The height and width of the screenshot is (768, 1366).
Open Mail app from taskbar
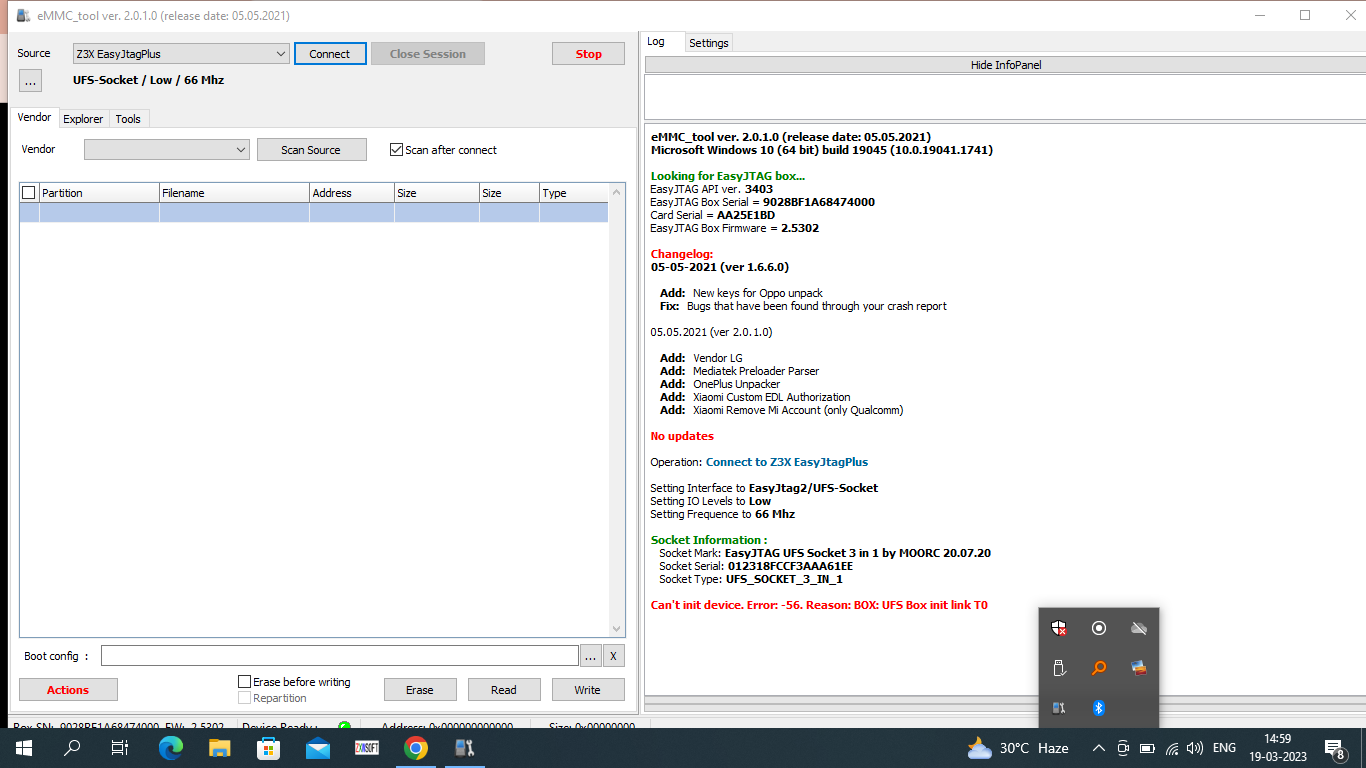pyautogui.click(x=318, y=748)
